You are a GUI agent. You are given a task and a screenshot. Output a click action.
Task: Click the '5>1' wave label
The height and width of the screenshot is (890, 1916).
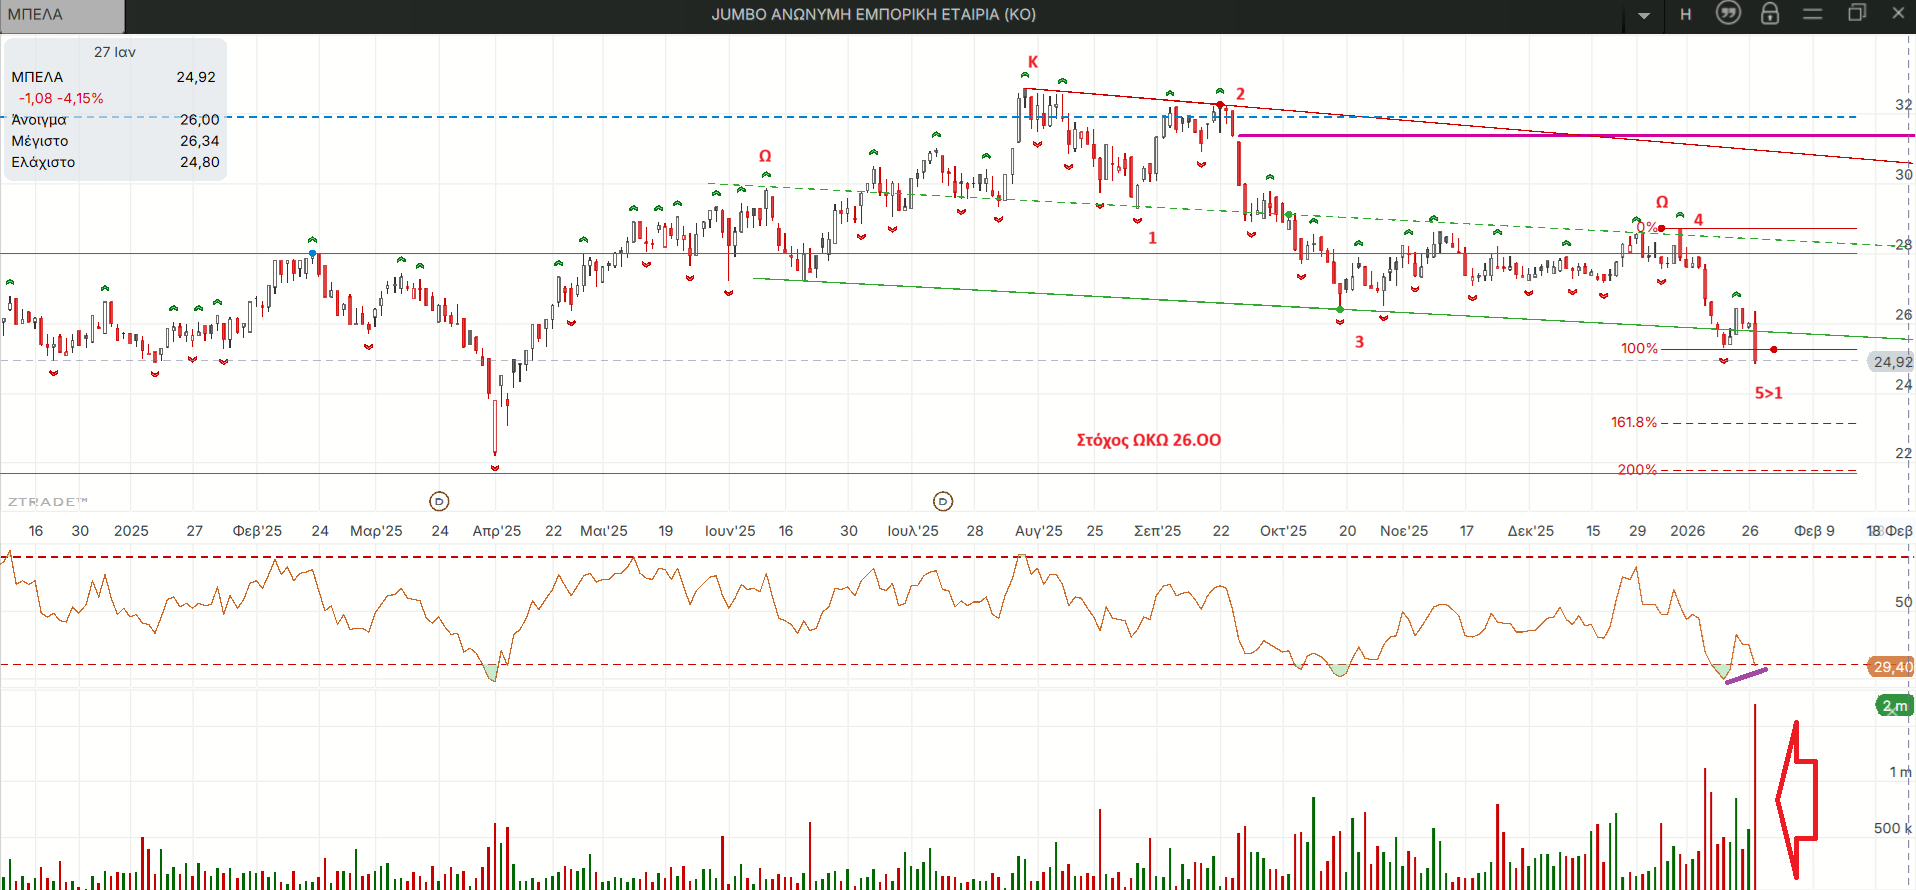click(x=1768, y=393)
